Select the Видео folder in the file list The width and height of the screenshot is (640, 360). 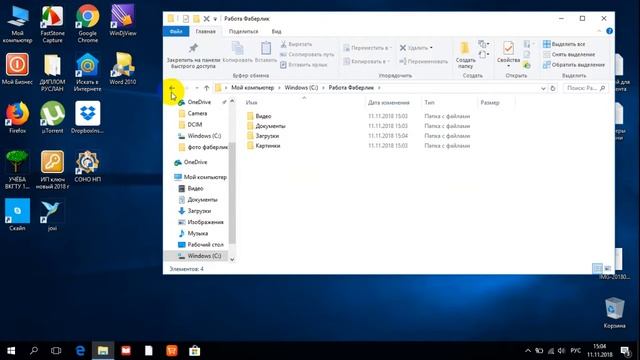[x=263, y=116]
